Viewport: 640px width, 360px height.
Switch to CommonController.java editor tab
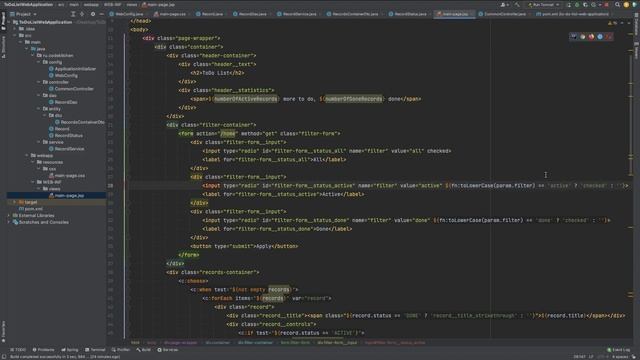(502, 14)
